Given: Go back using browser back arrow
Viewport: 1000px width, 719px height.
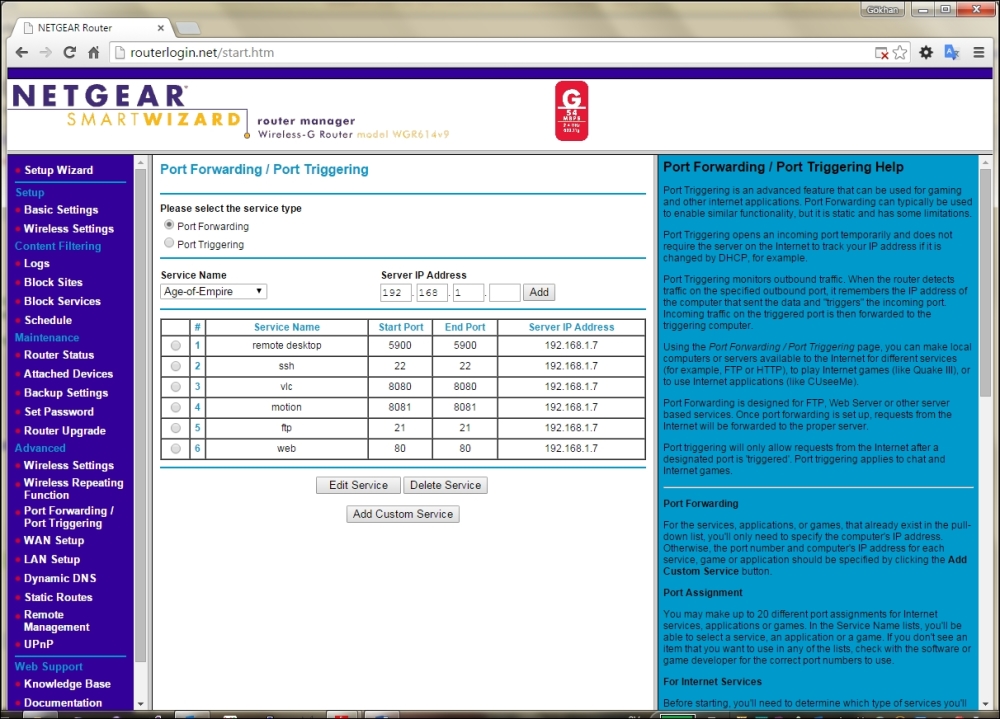Looking at the screenshot, I should pyautogui.click(x=22, y=52).
